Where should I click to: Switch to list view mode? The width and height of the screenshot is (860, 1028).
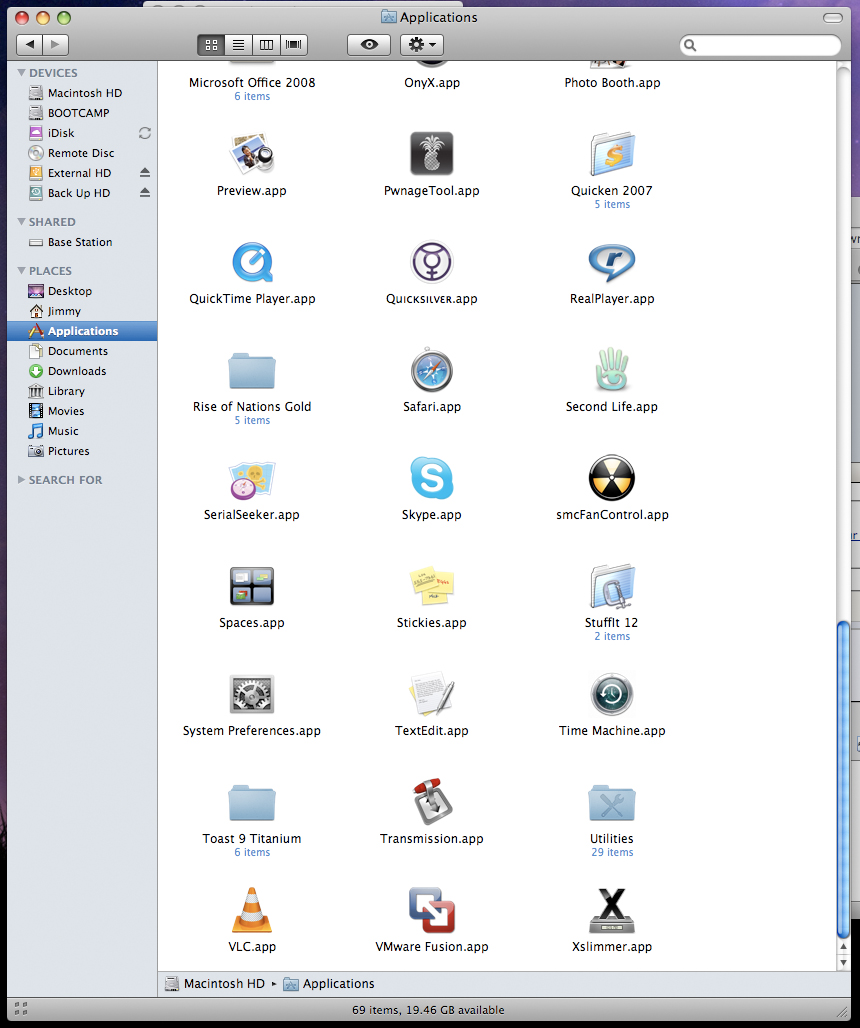tap(239, 45)
